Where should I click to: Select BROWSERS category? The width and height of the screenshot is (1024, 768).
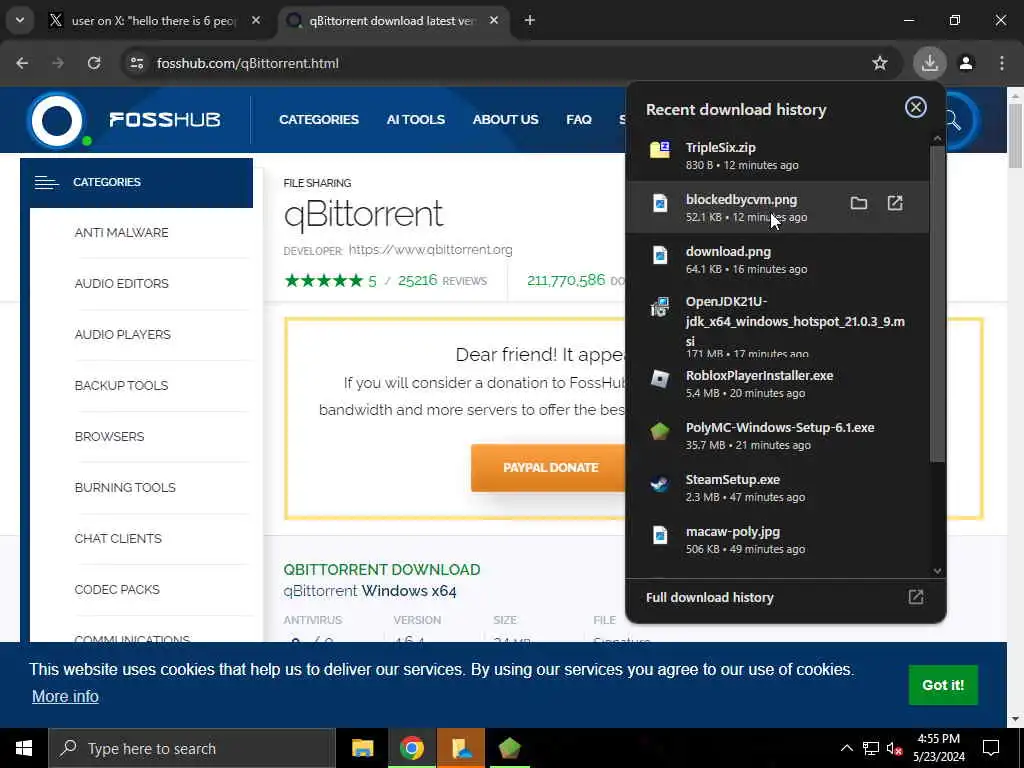point(109,436)
